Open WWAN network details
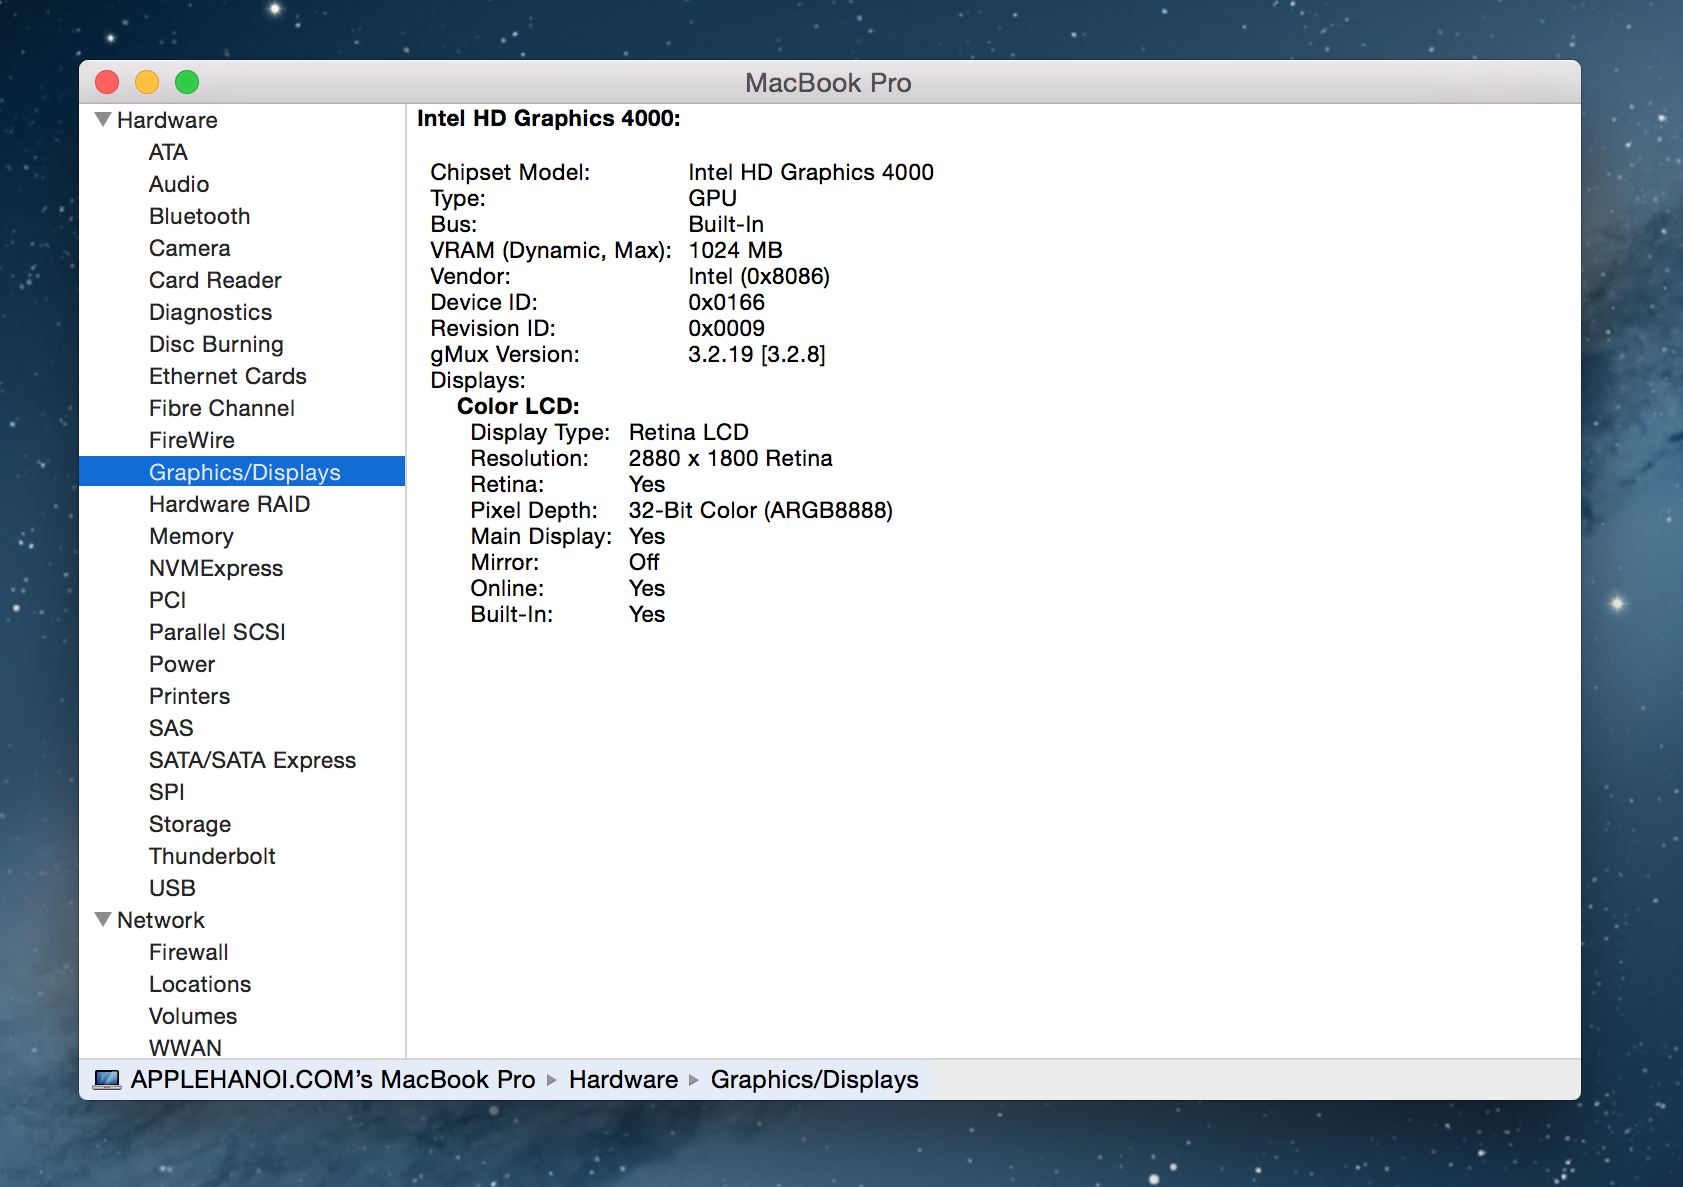This screenshot has height=1187, width=1683. click(184, 1047)
